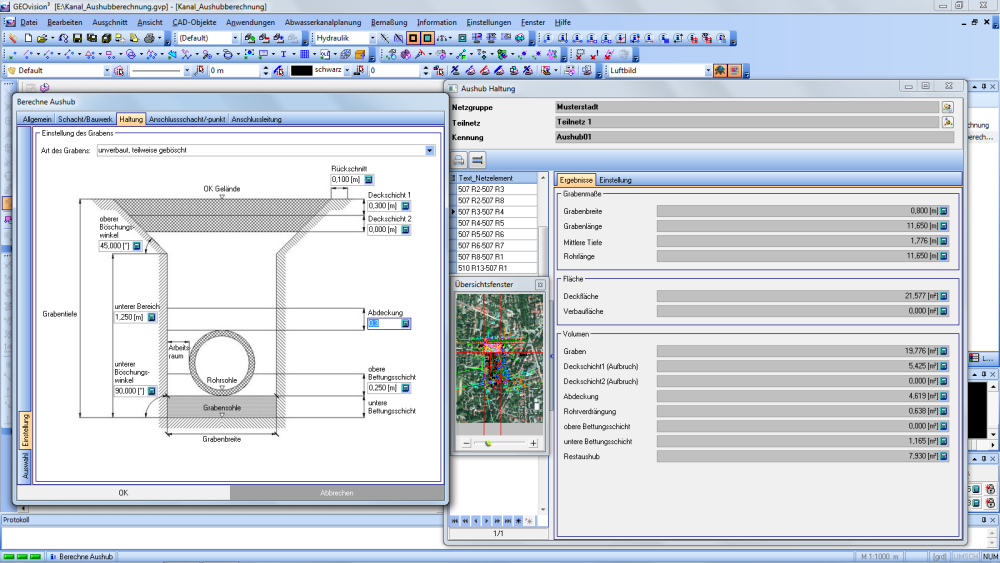Click the first-record navigation button under element list
This screenshot has width=1000, height=563.
click(455, 521)
